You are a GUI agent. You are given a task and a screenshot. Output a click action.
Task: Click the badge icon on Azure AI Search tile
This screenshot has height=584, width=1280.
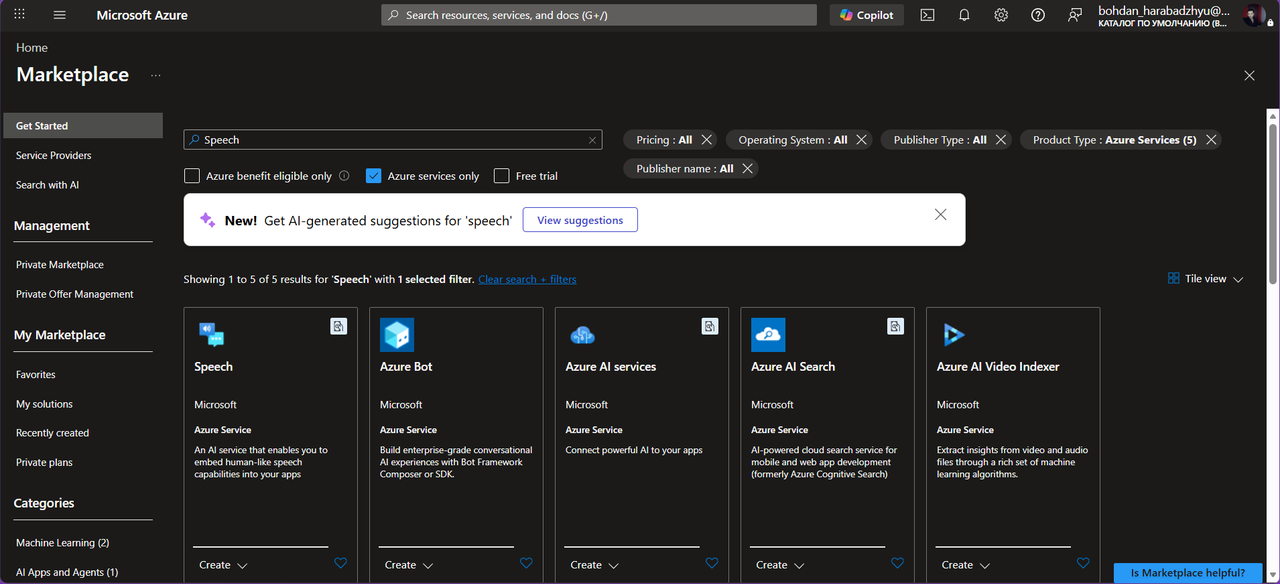point(895,326)
